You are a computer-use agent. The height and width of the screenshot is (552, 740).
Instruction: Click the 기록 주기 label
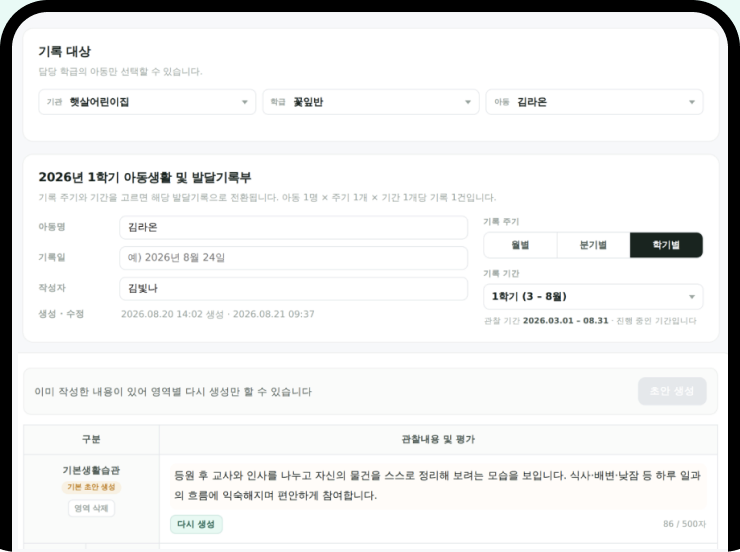coord(501,222)
